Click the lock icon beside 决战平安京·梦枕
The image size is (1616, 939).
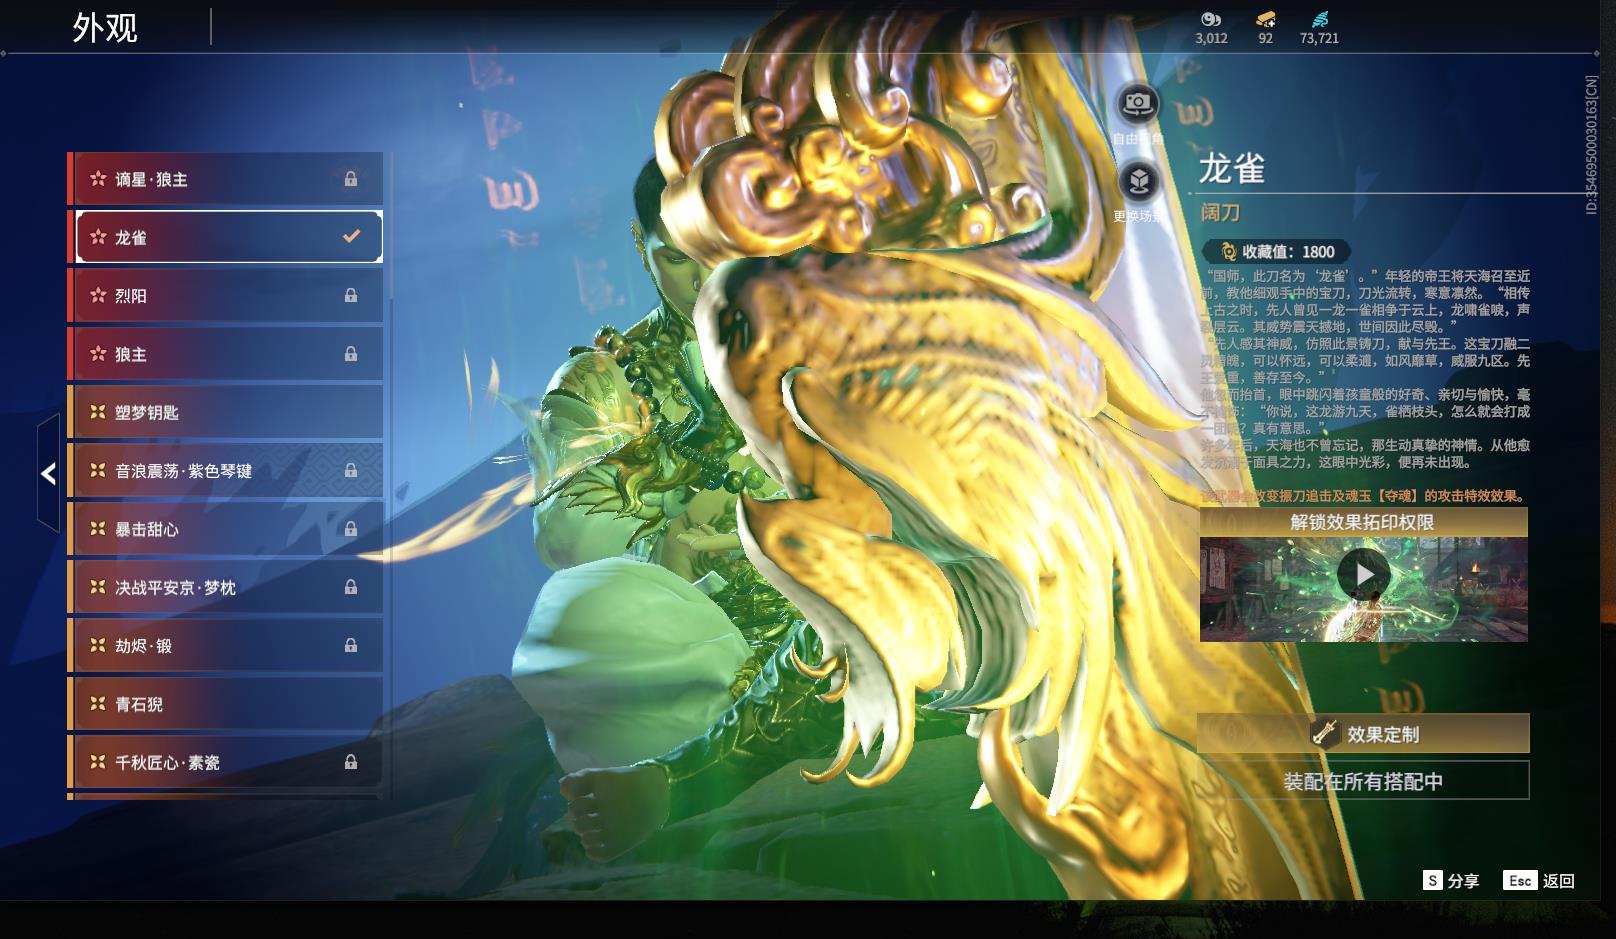pos(351,587)
